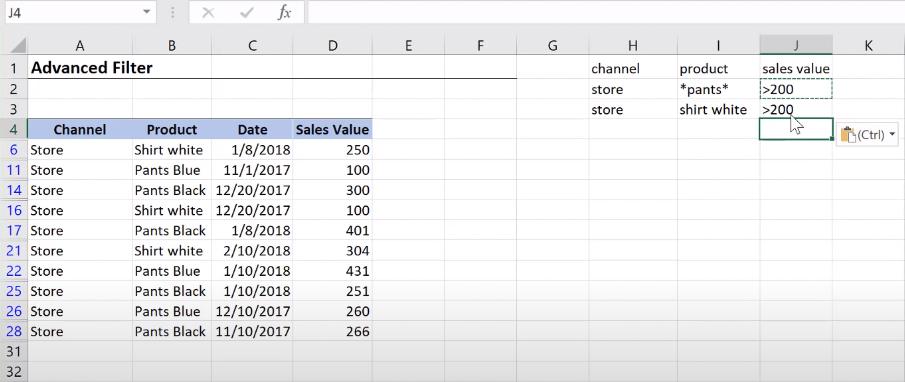The width and height of the screenshot is (905, 382).
Task: Click the sales value cell '260'
Action: (332, 312)
